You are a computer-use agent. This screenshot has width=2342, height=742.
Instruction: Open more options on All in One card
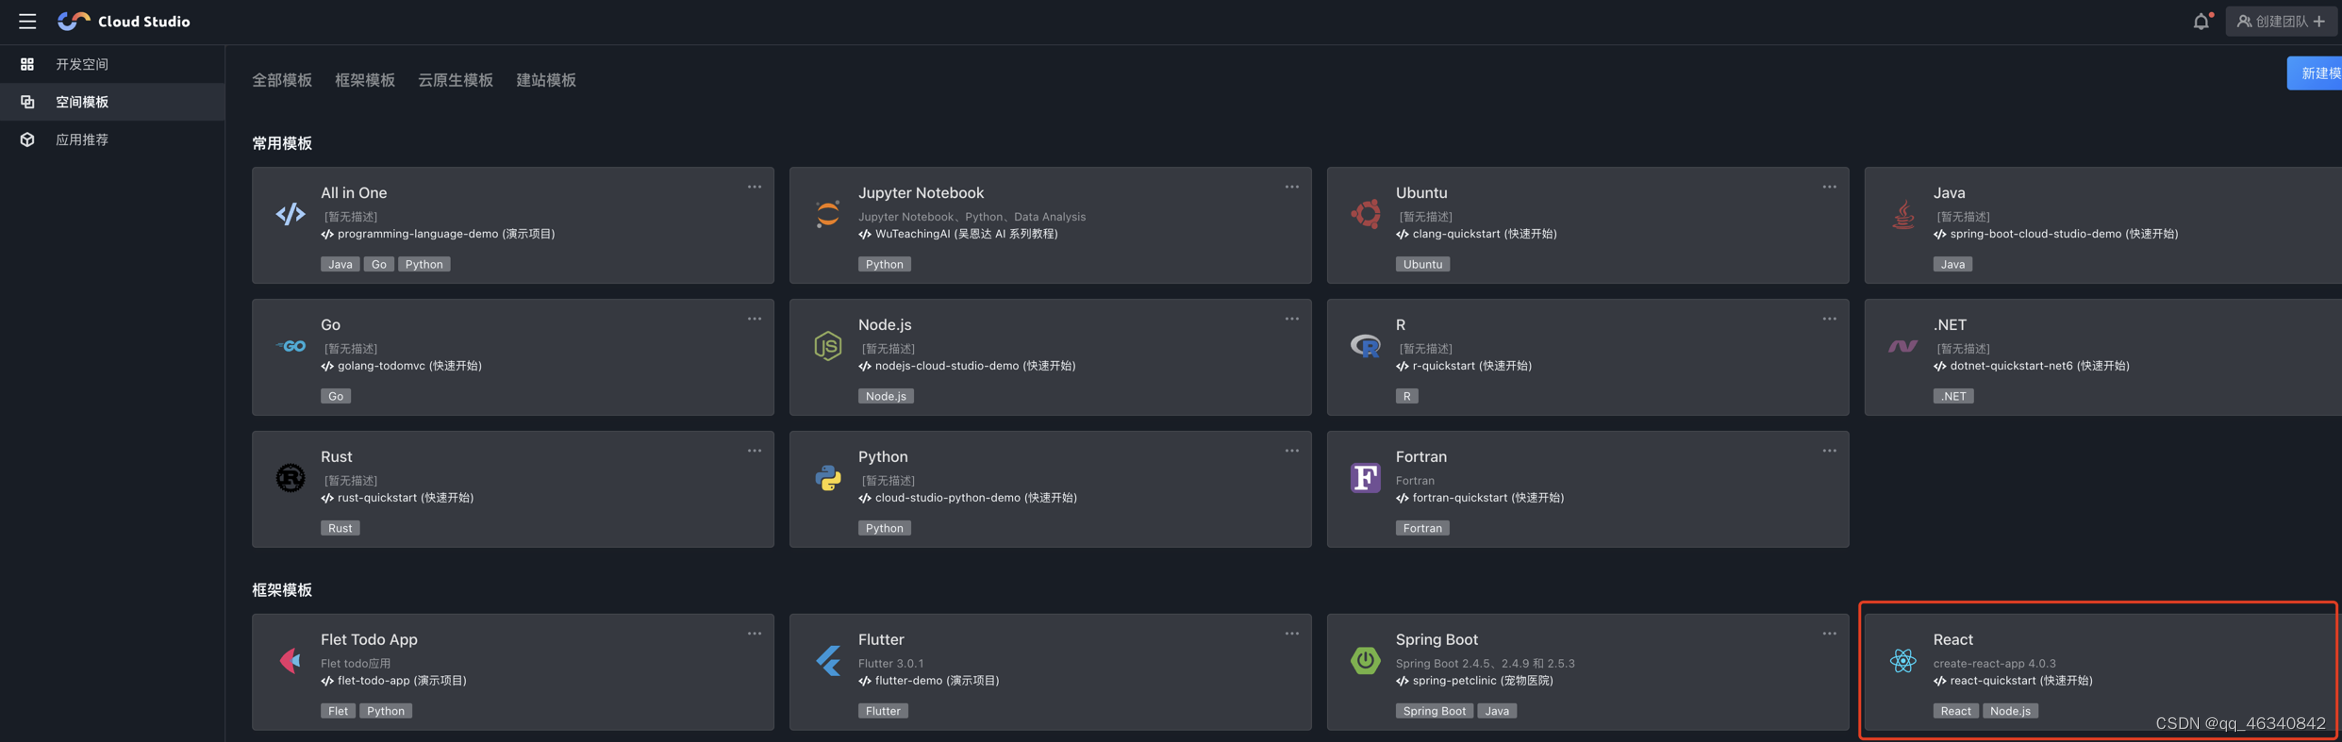point(754,187)
